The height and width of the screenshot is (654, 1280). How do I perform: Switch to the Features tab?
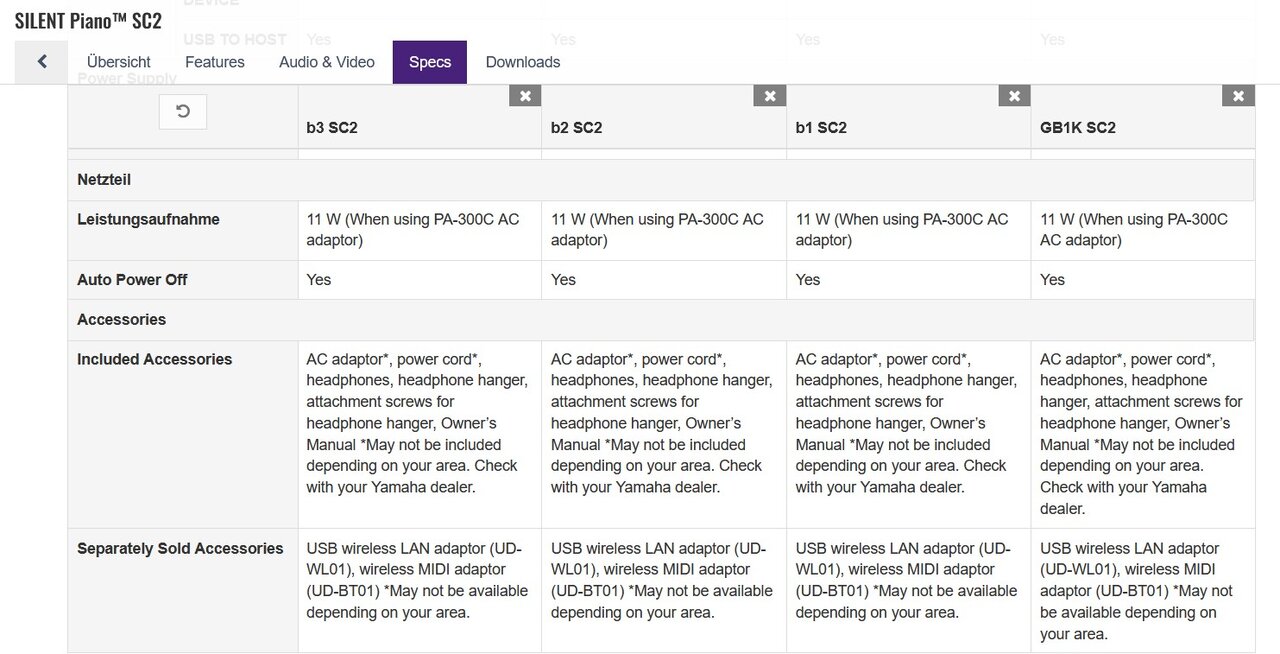point(215,62)
